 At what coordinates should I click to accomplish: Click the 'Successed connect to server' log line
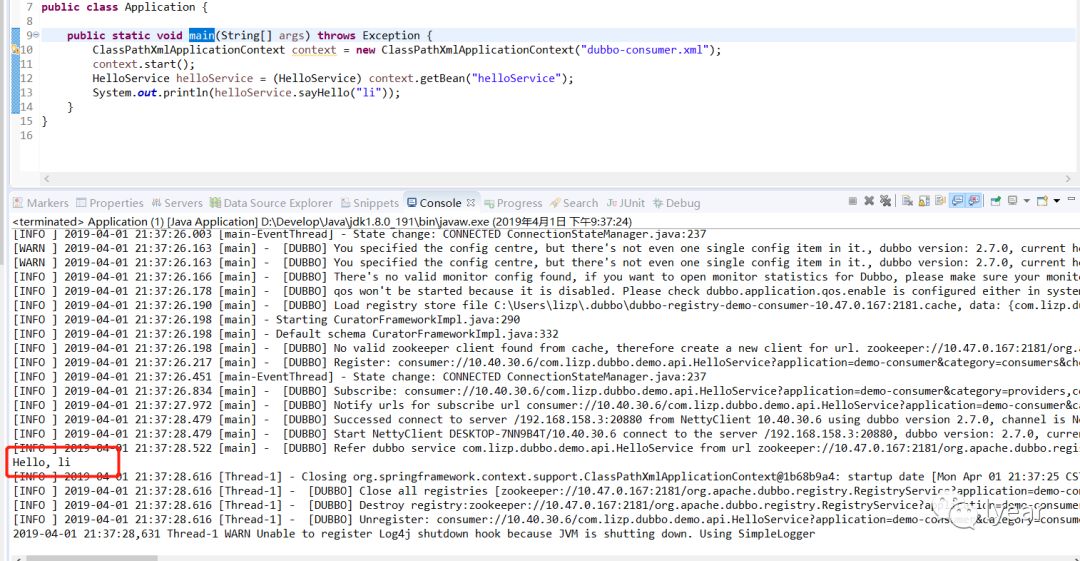pos(546,420)
